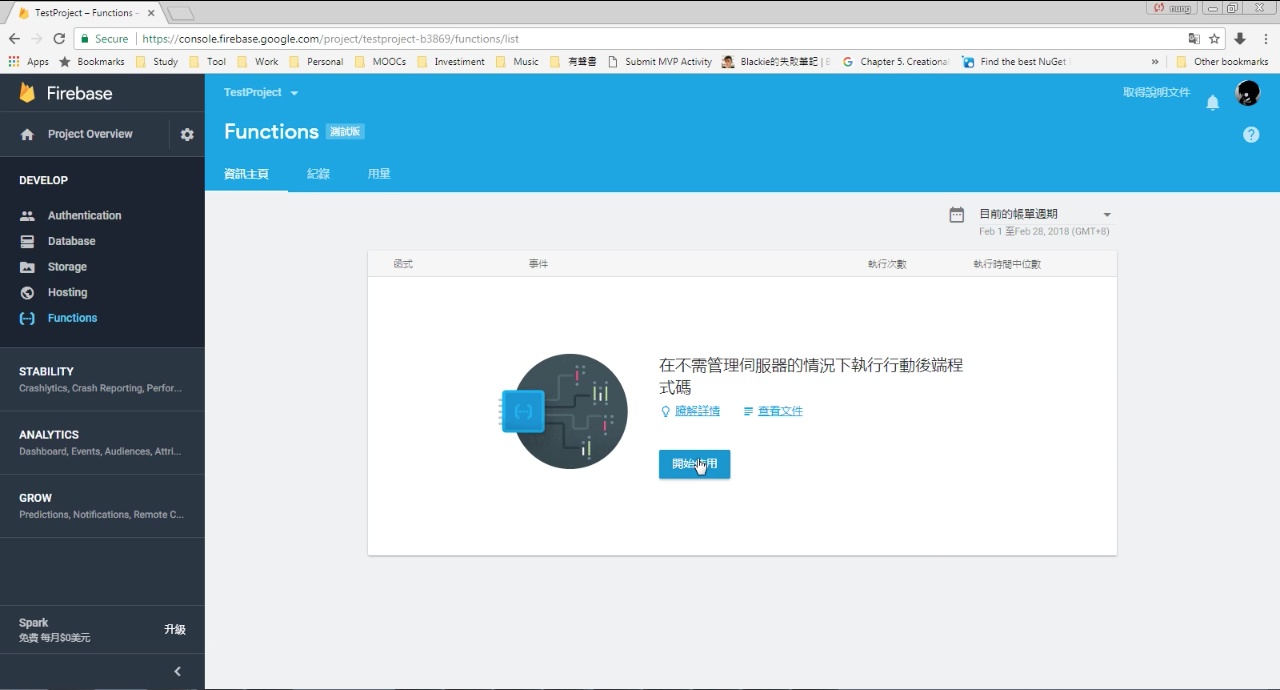This screenshot has height=690, width=1280.
Task: Click the address bar URL
Action: click(330, 39)
